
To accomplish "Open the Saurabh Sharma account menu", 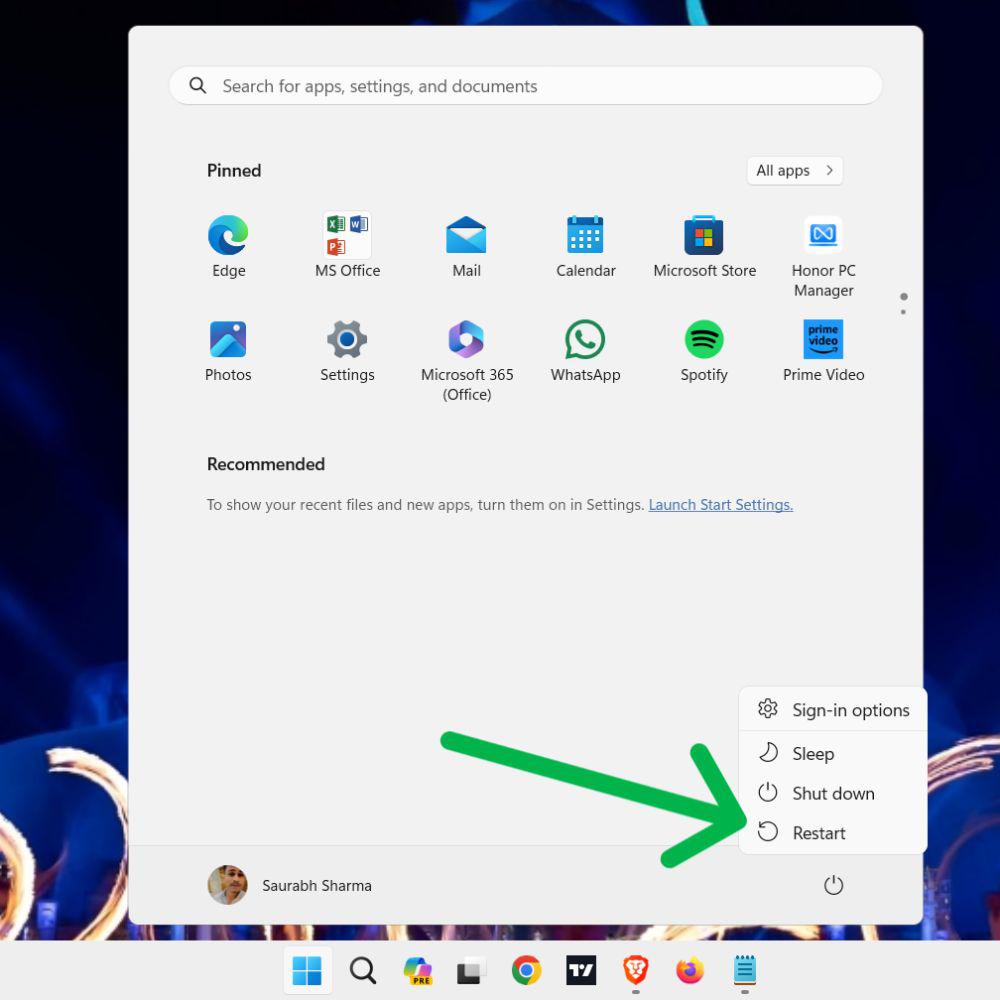I will 290,885.
